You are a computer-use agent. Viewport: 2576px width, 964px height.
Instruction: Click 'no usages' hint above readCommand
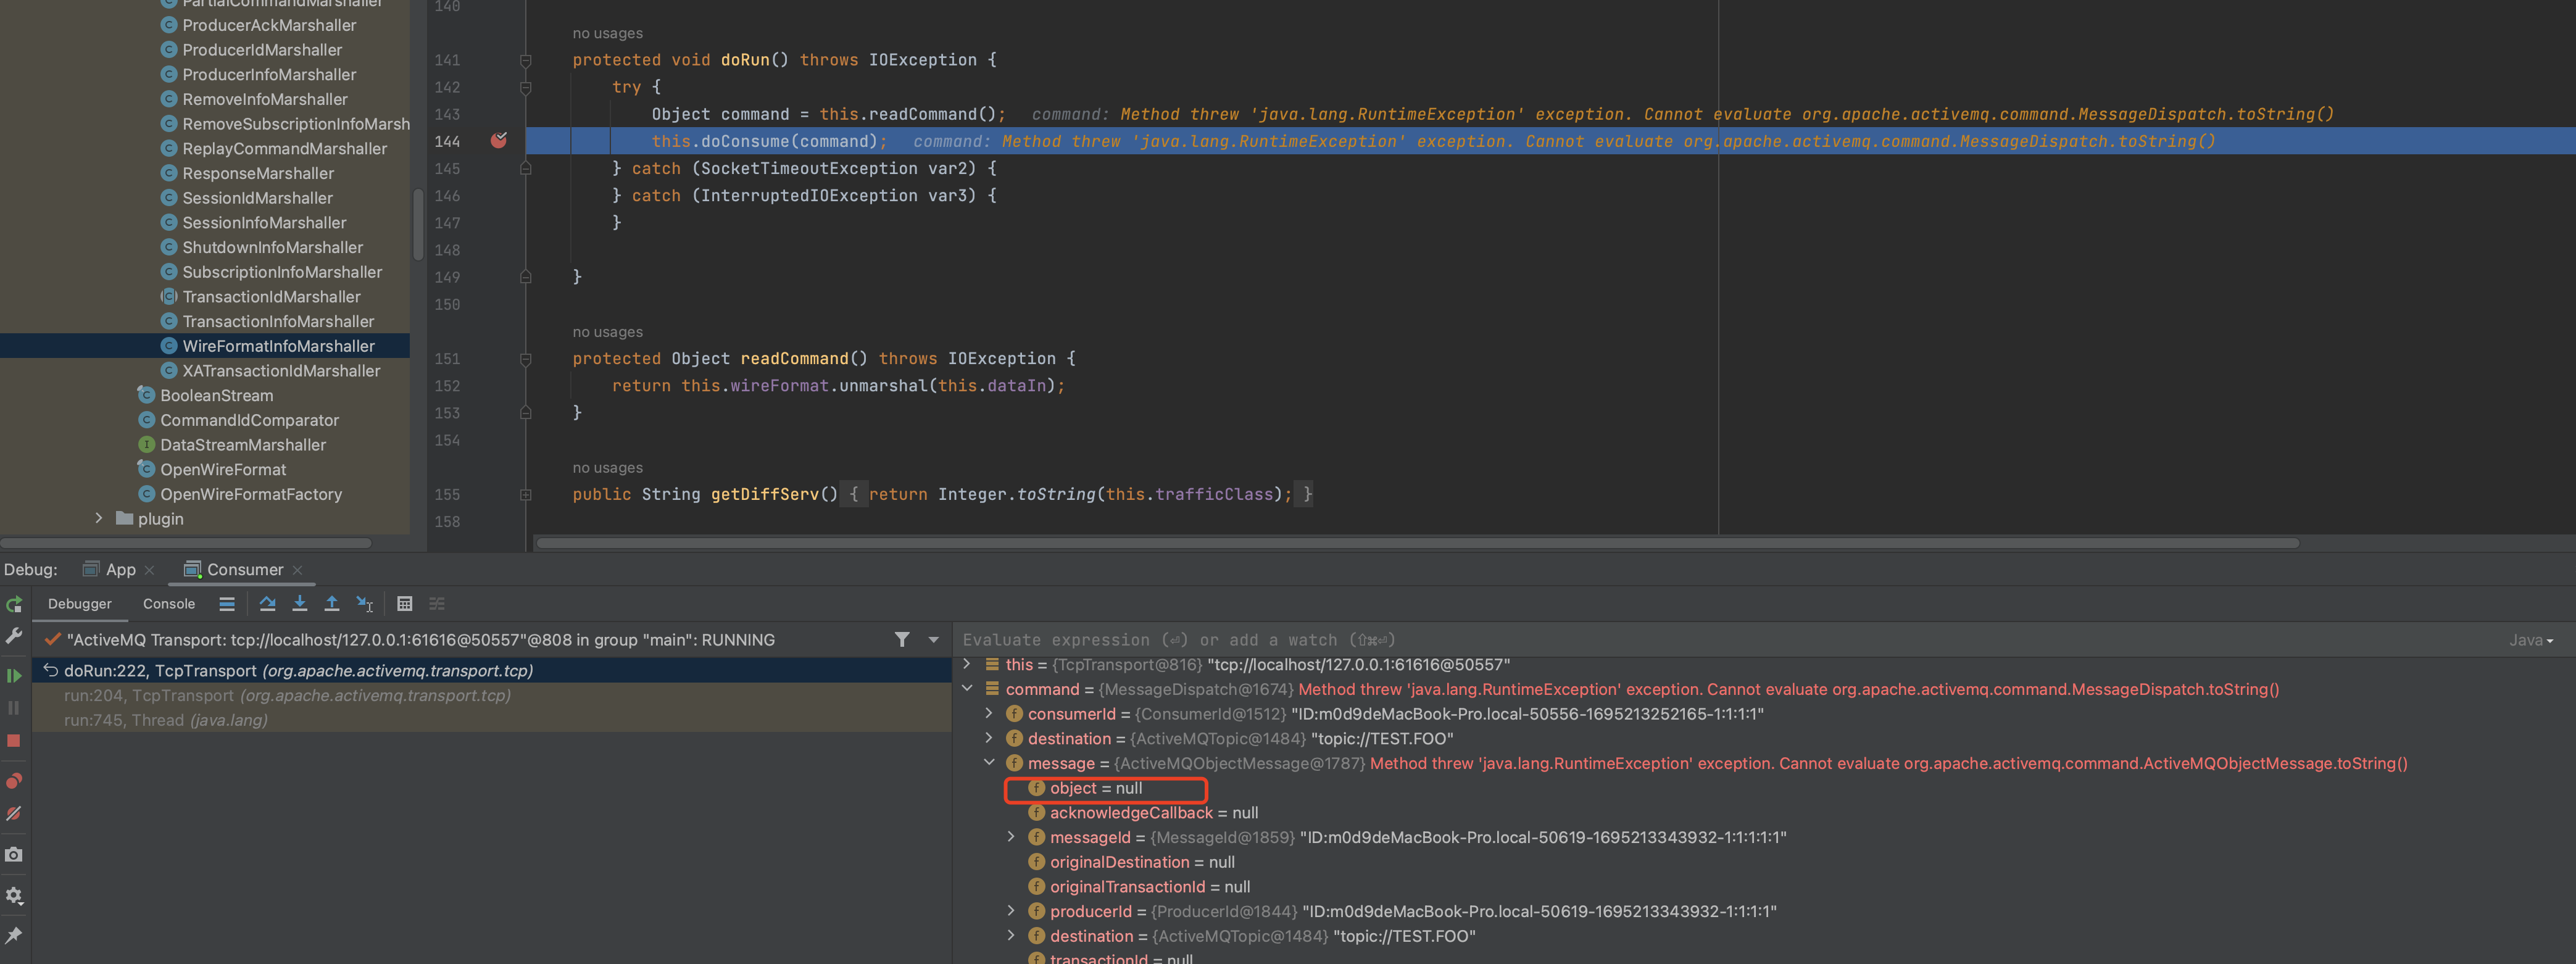point(607,332)
